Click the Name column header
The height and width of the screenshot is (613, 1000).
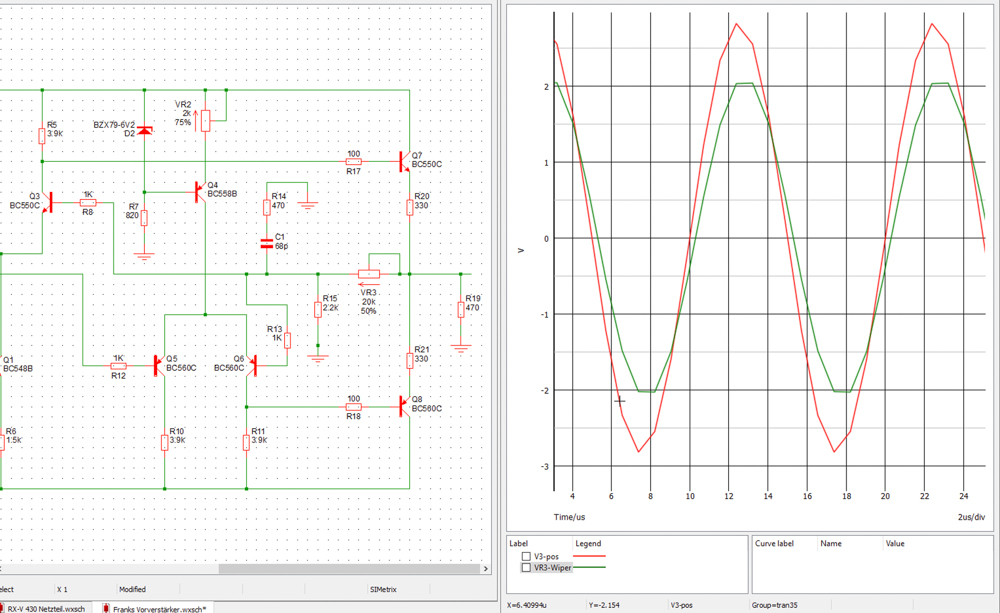pyautogui.click(x=831, y=543)
